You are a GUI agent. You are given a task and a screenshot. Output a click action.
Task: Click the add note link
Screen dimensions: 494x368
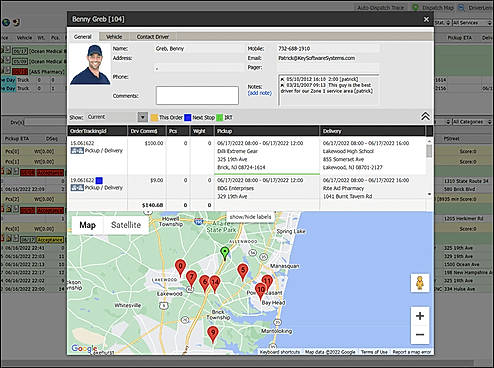(259, 93)
